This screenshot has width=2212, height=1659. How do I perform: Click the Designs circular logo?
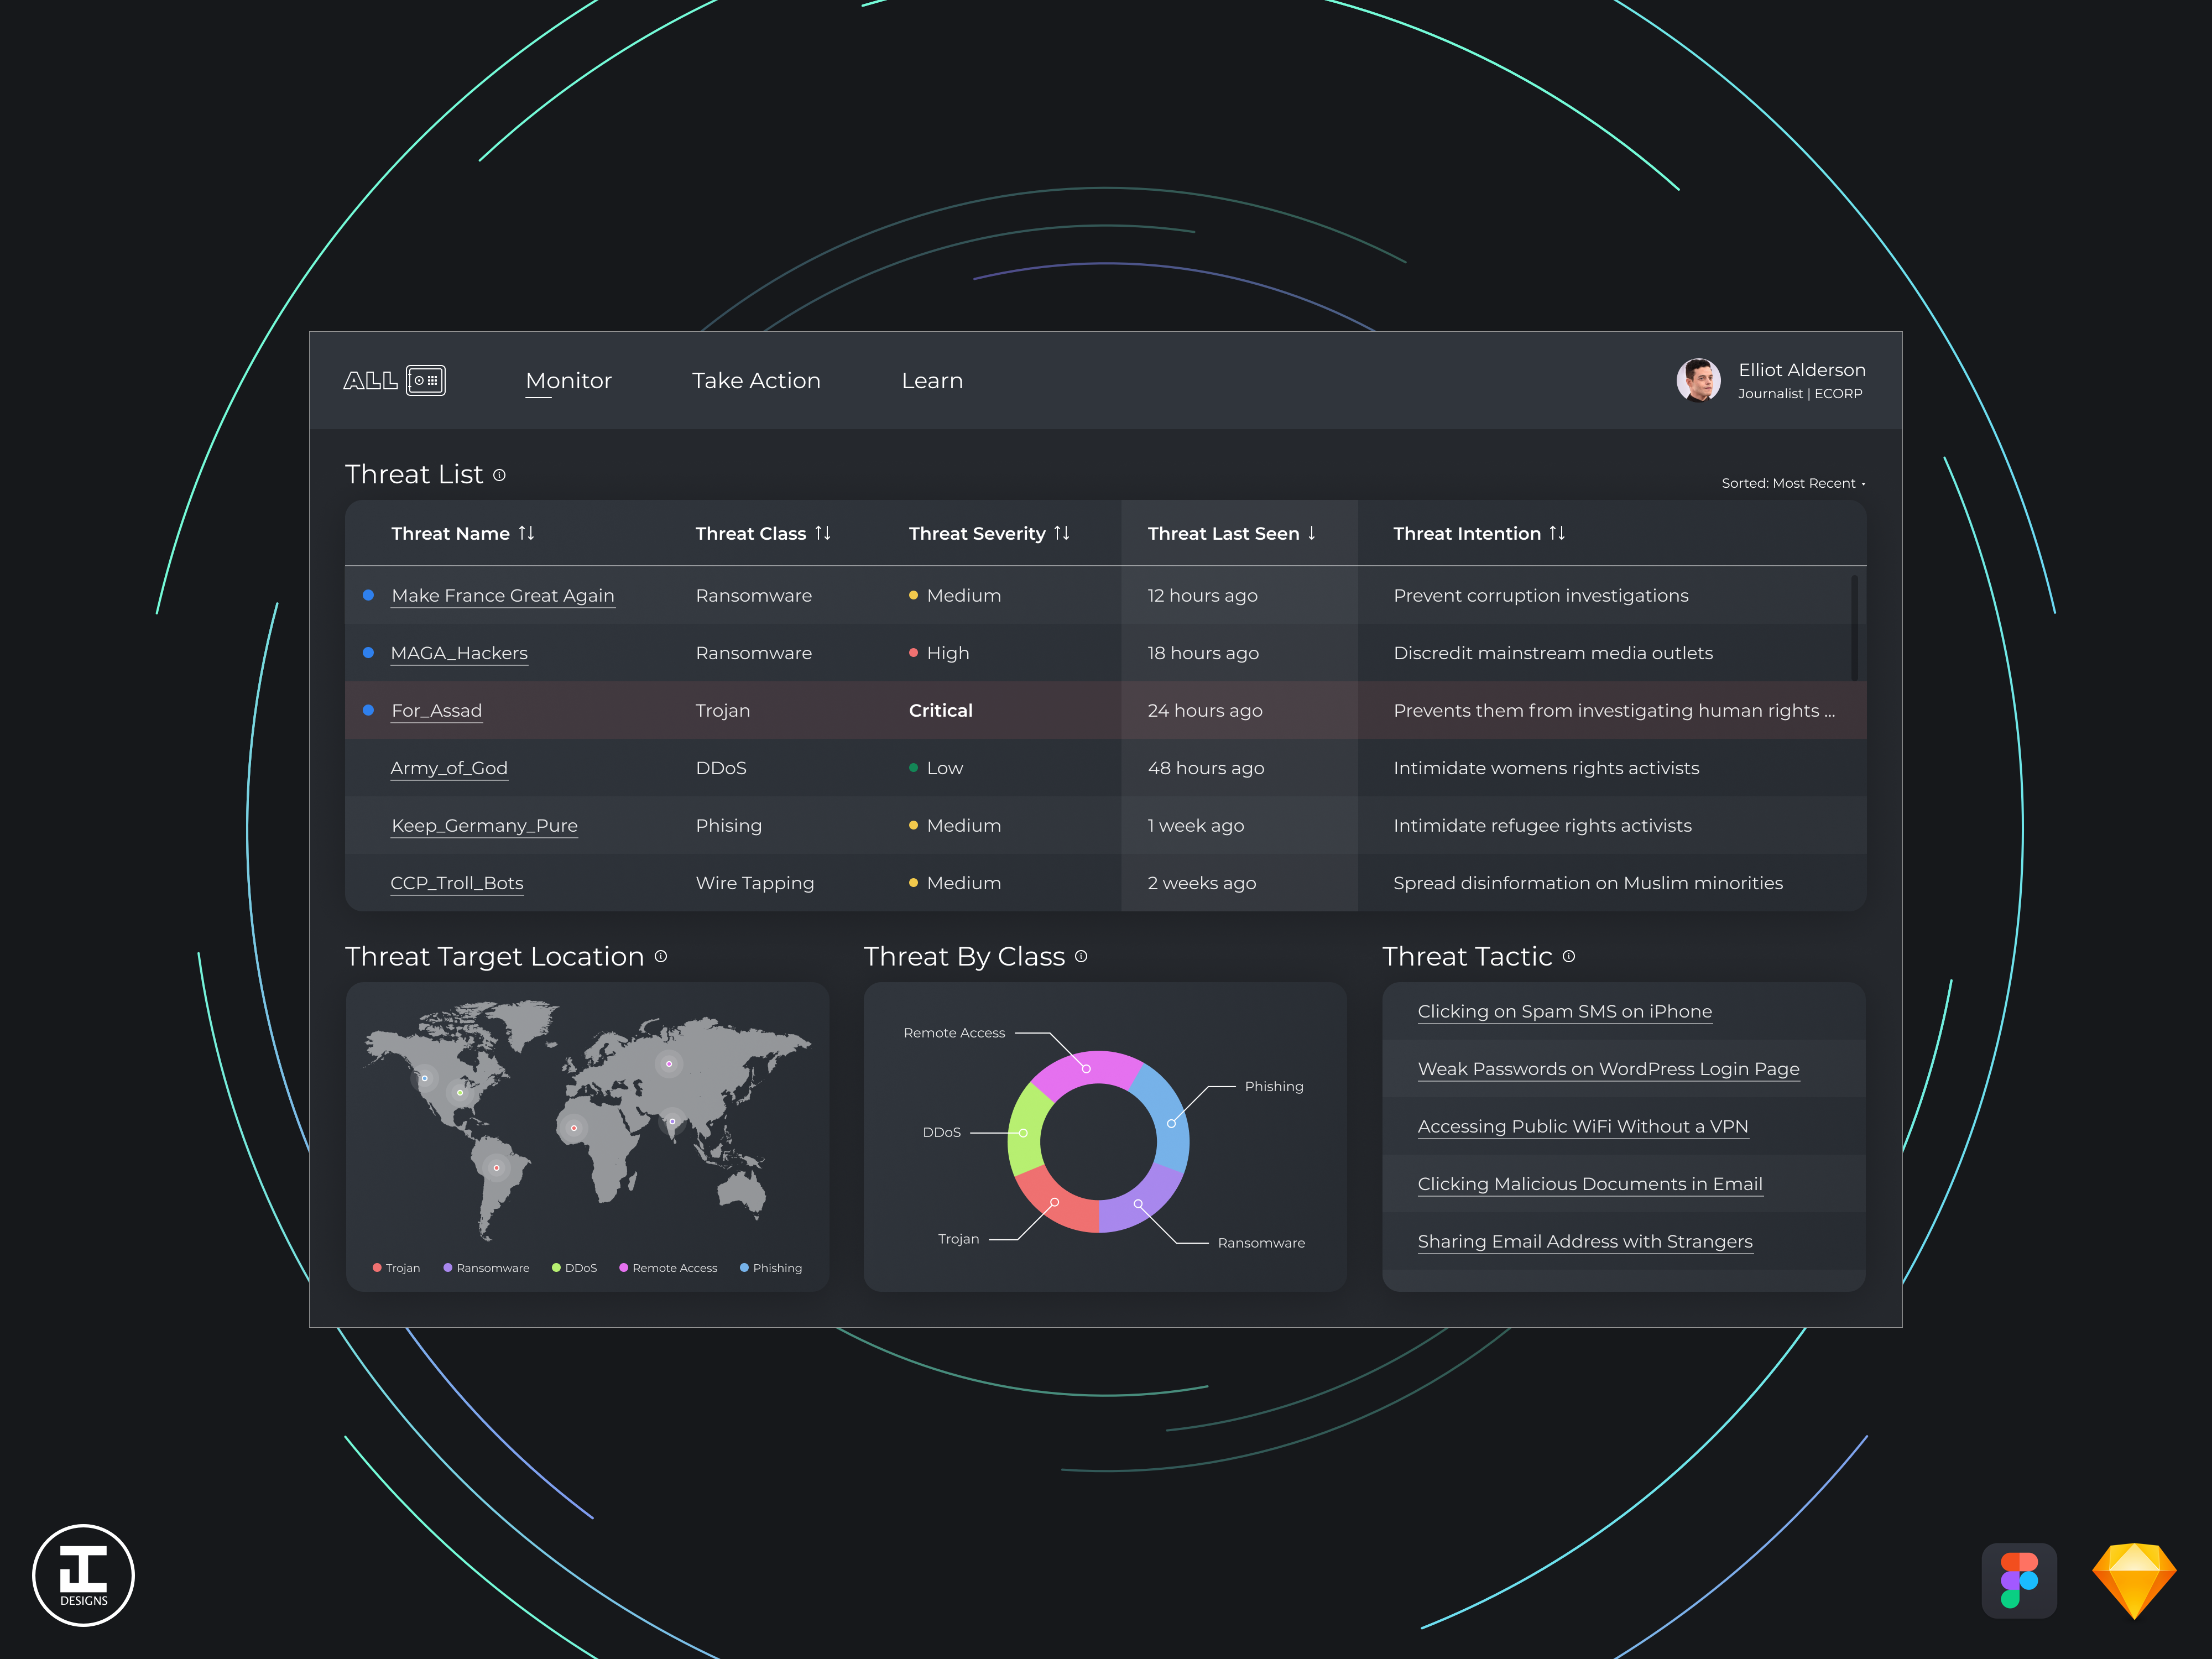click(x=83, y=1574)
